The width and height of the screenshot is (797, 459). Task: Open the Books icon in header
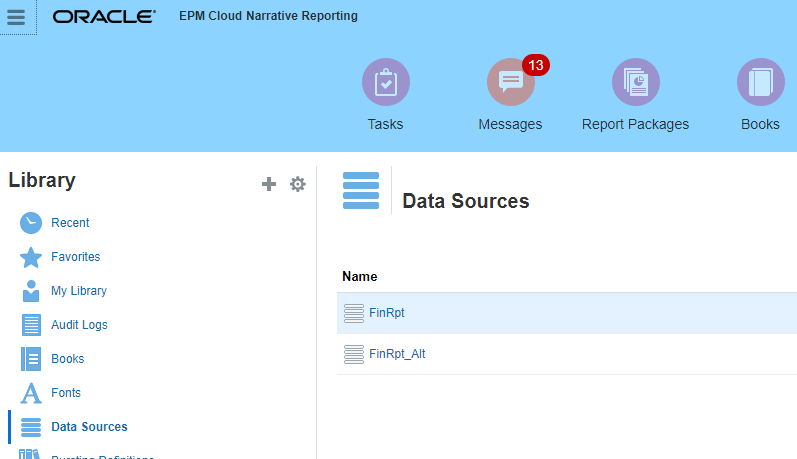pos(760,83)
